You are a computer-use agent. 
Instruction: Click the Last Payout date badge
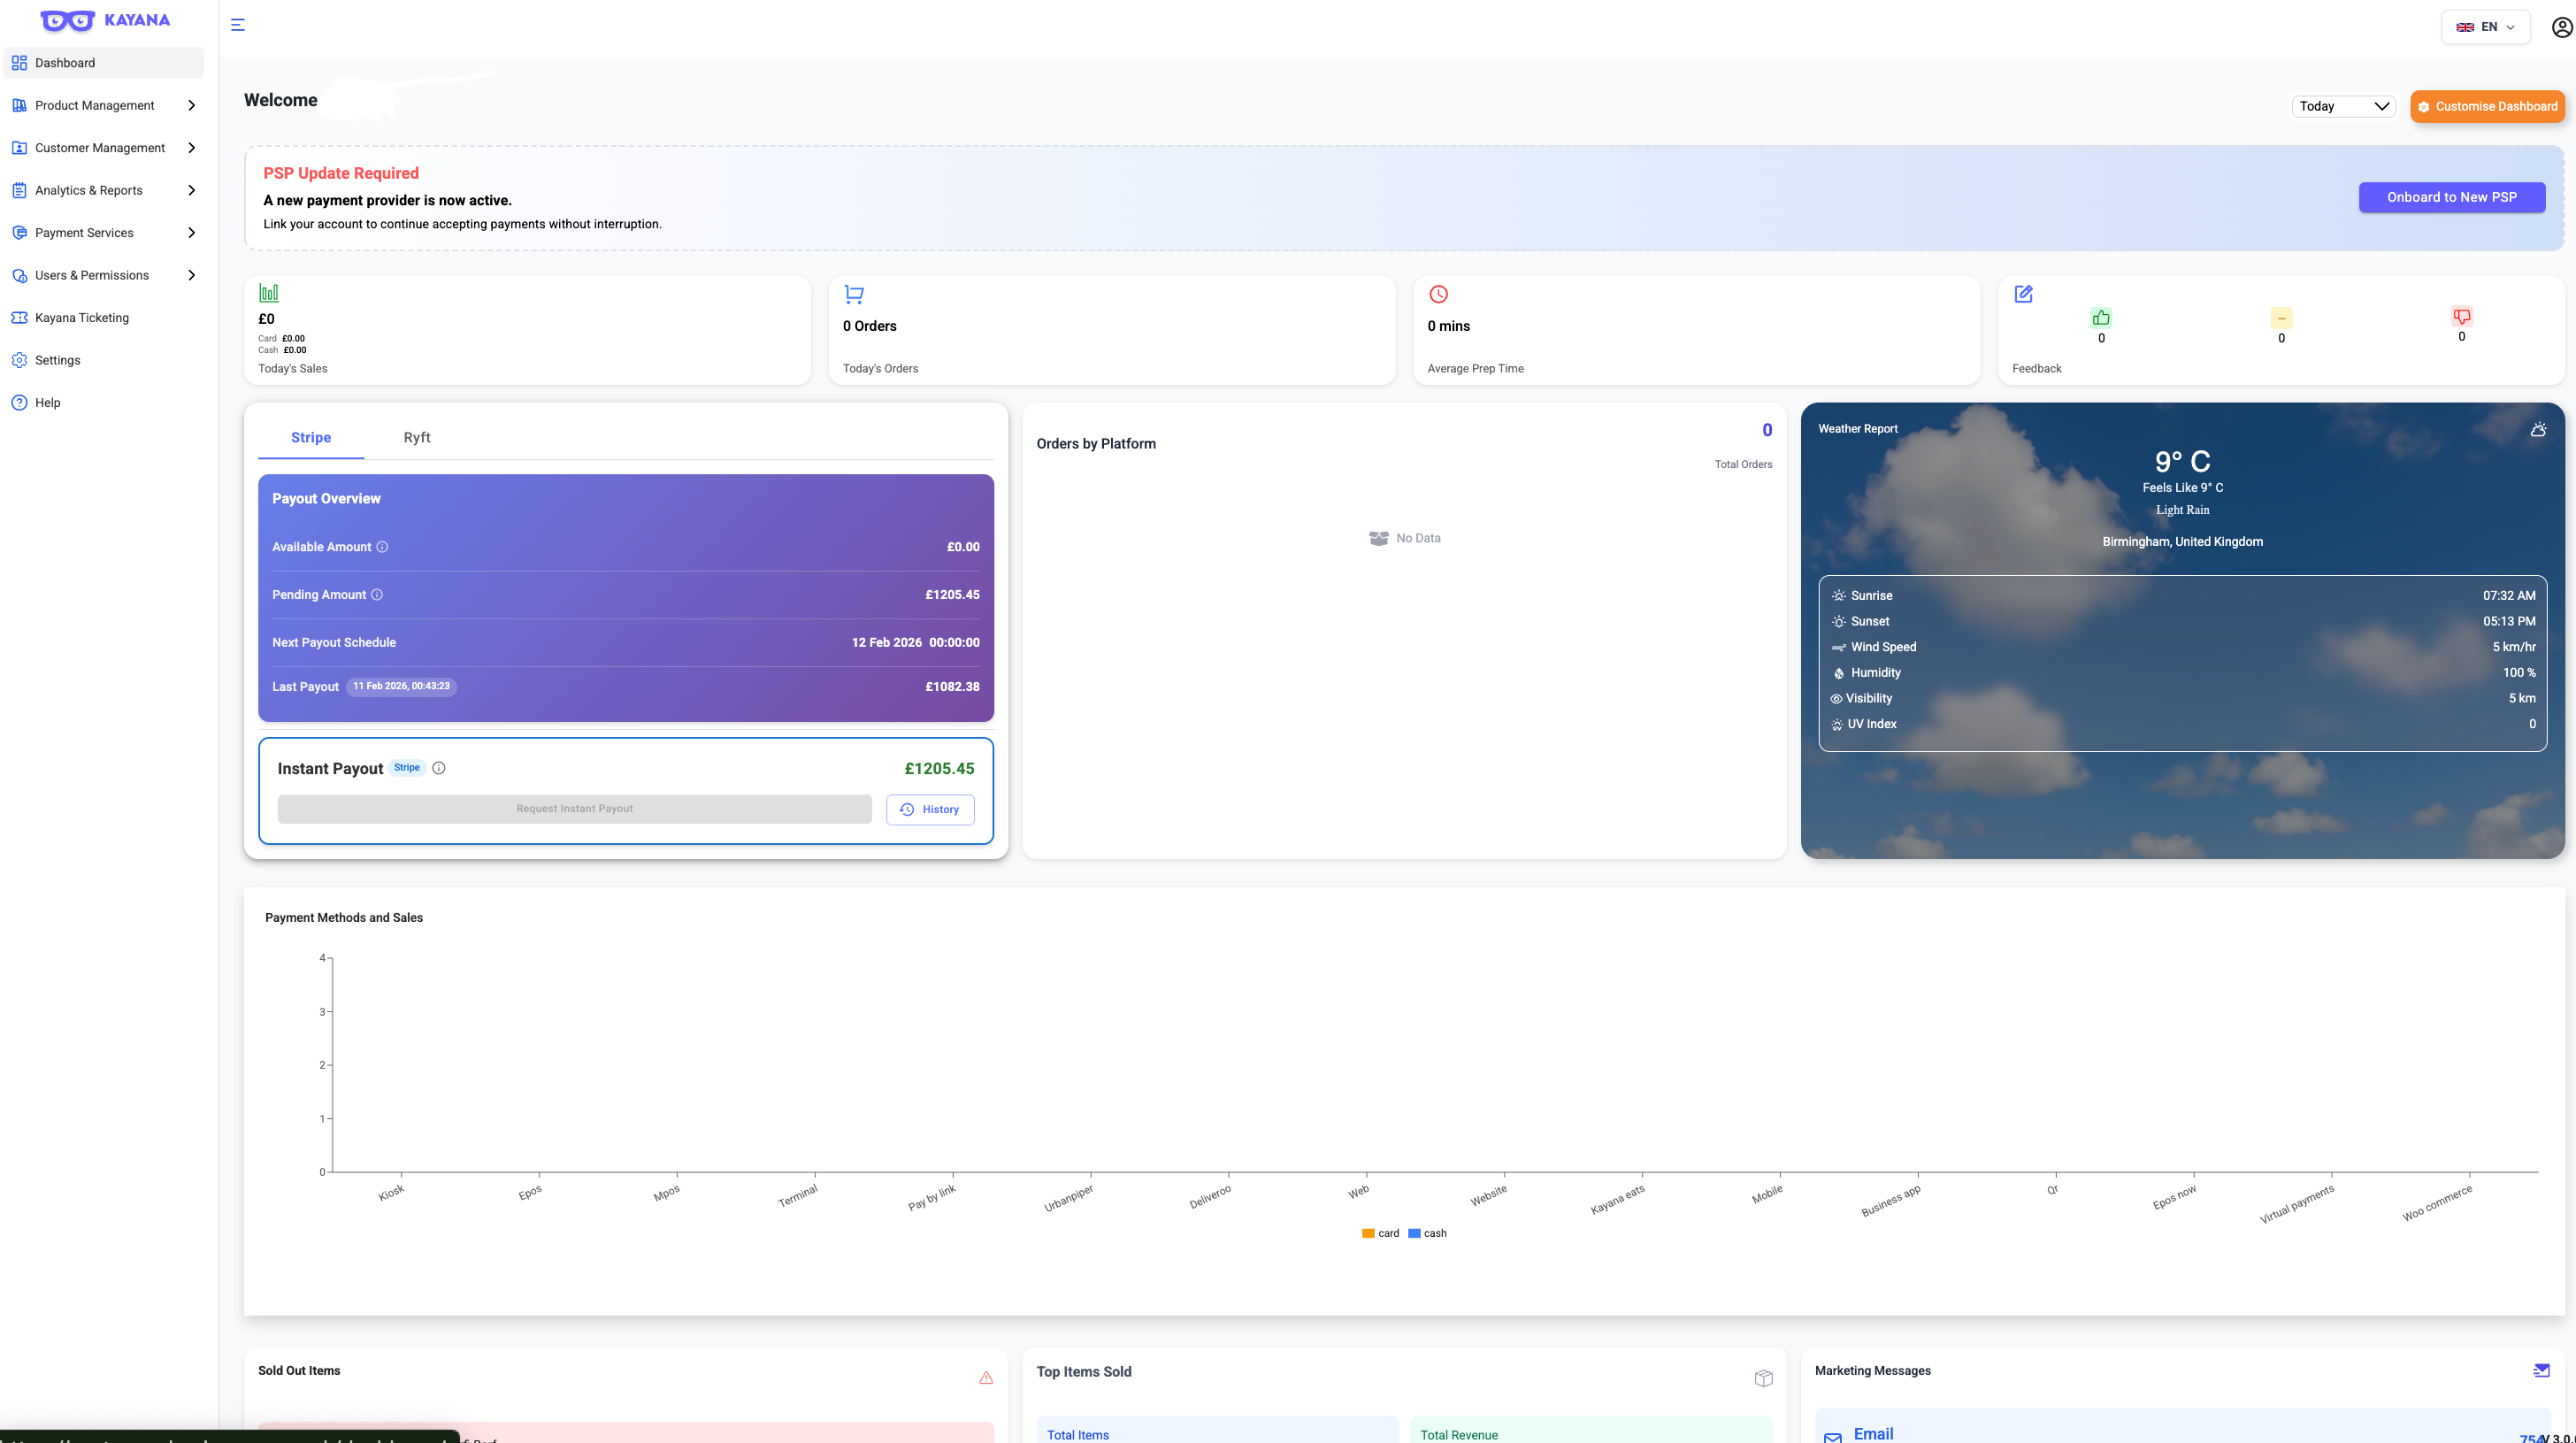point(401,686)
